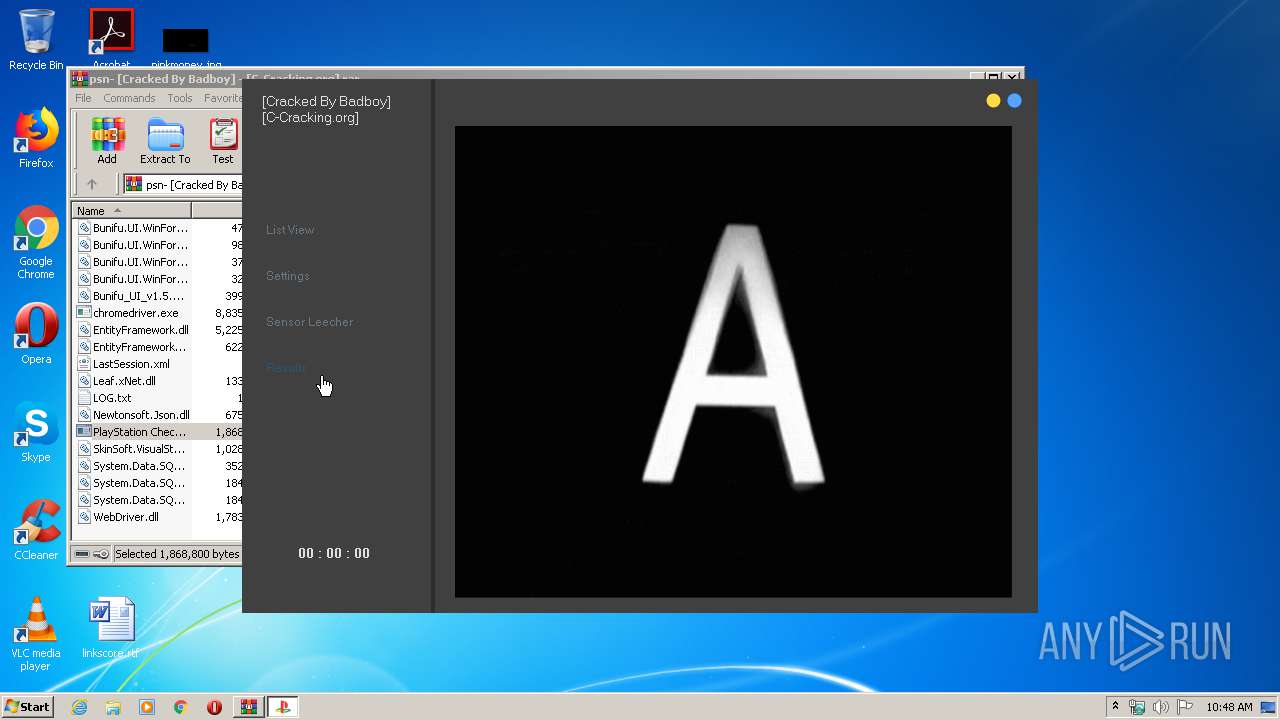Open the WinRAR Tools menu
The height and width of the screenshot is (720, 1280).
coord(180,98)
